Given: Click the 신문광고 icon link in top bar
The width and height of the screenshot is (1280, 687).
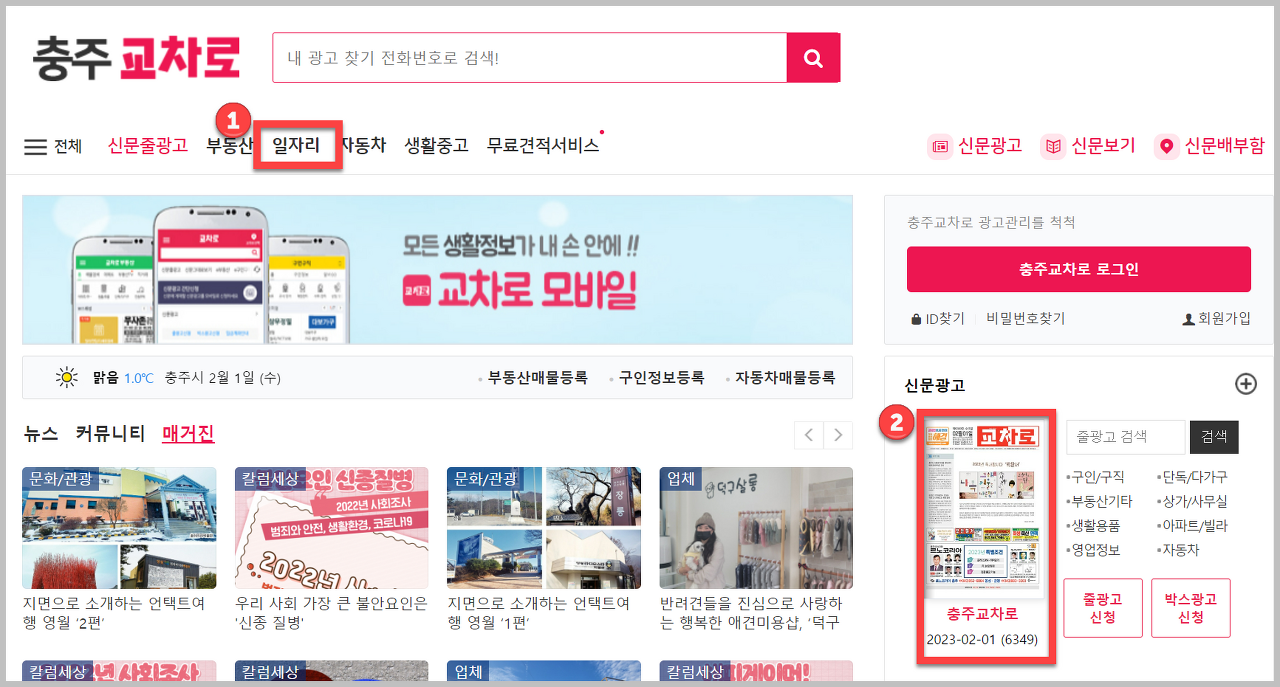Looking at the screenshot, I should pos(975,146).
